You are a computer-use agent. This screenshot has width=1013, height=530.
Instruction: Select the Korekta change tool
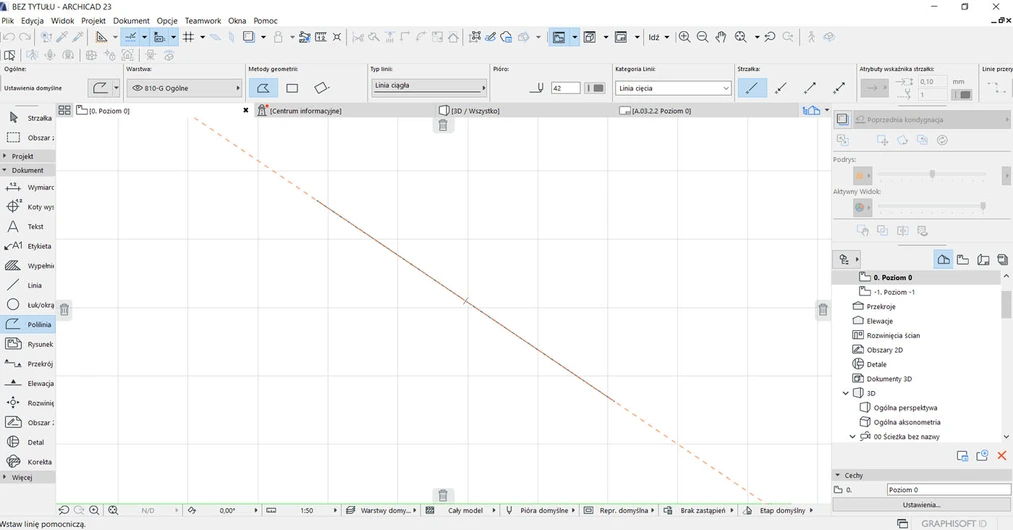(28, 461)
